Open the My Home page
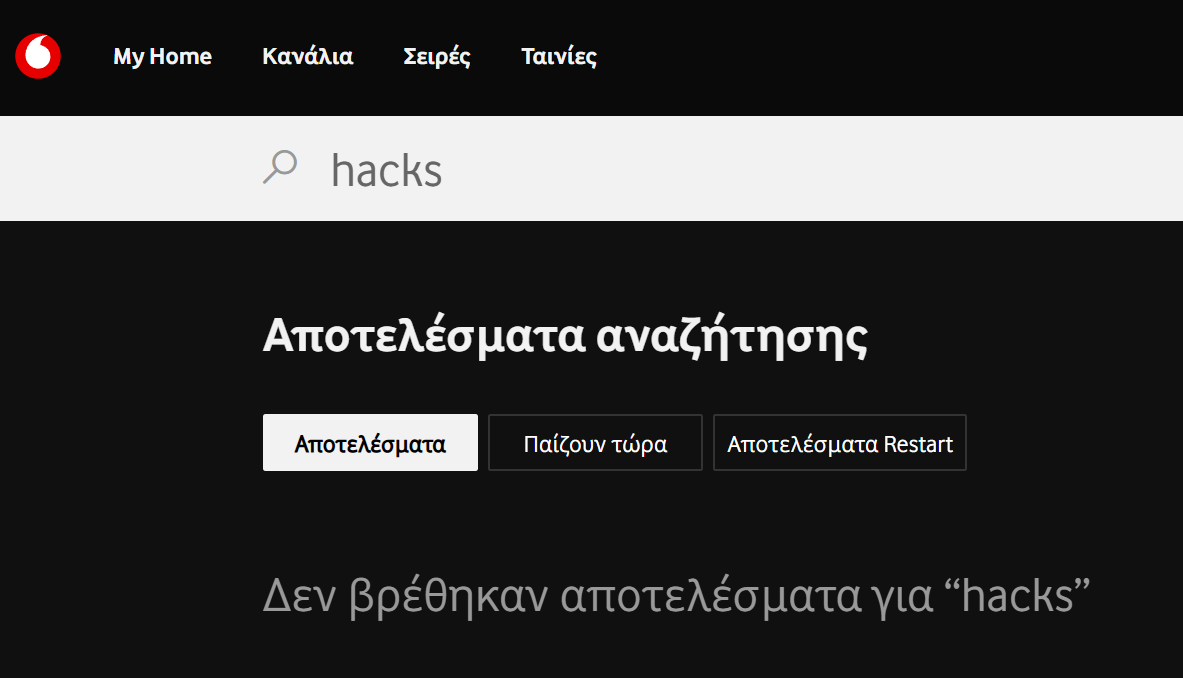 pyautogui.click(x=162, y=57)
